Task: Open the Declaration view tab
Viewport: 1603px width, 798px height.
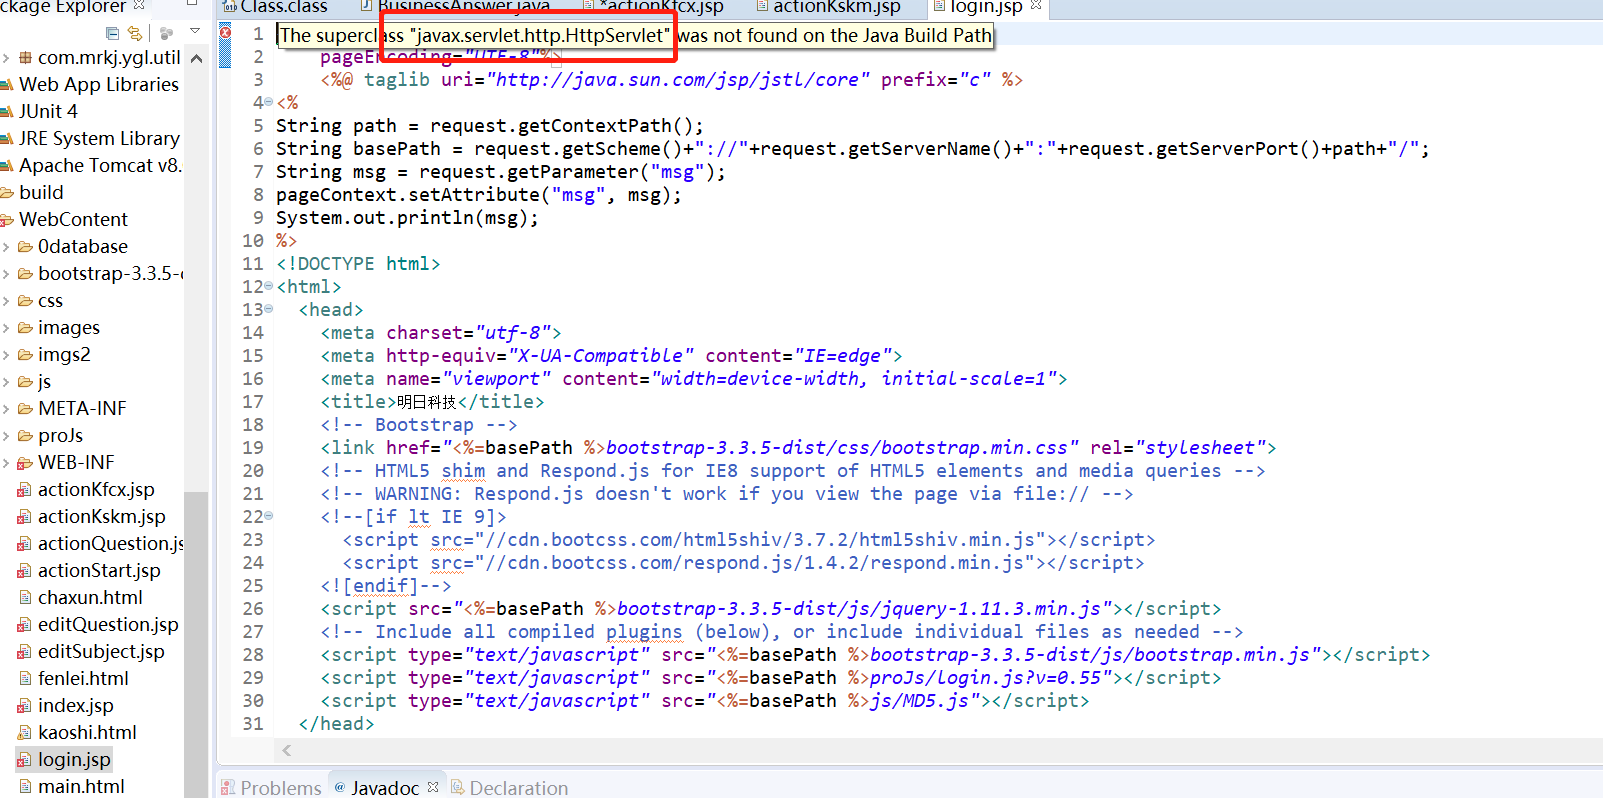Action: click(x=509, y=787)
